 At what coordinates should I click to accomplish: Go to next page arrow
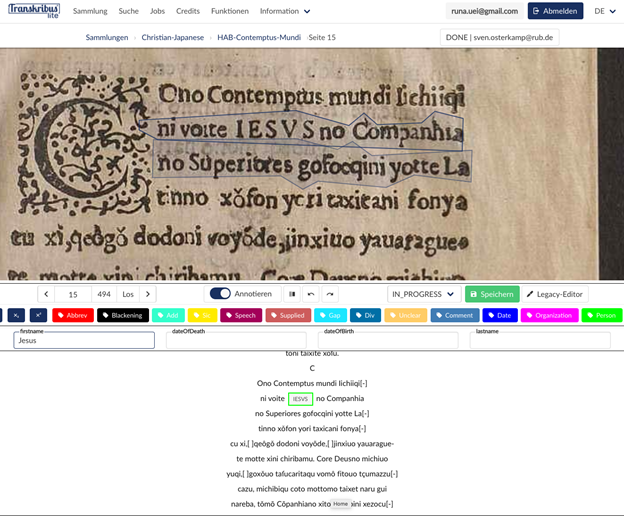(148, 294)
